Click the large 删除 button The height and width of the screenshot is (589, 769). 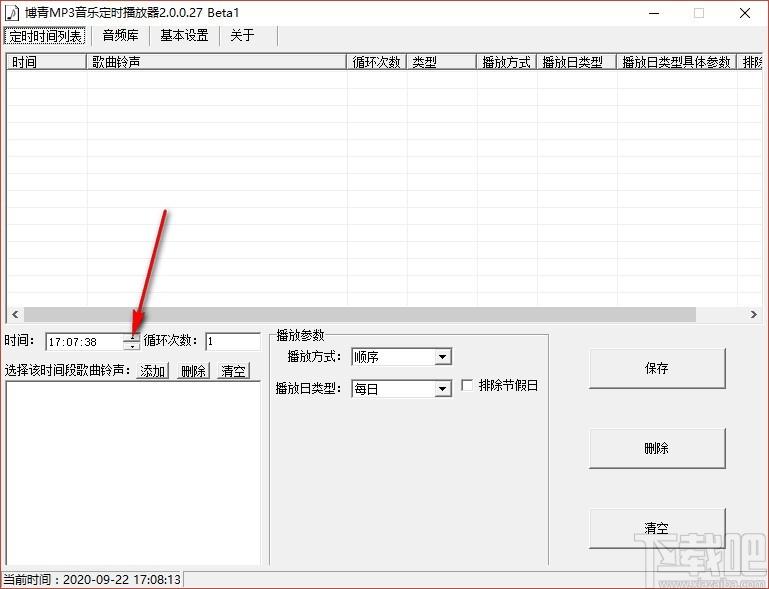click(x=657, y=448)
